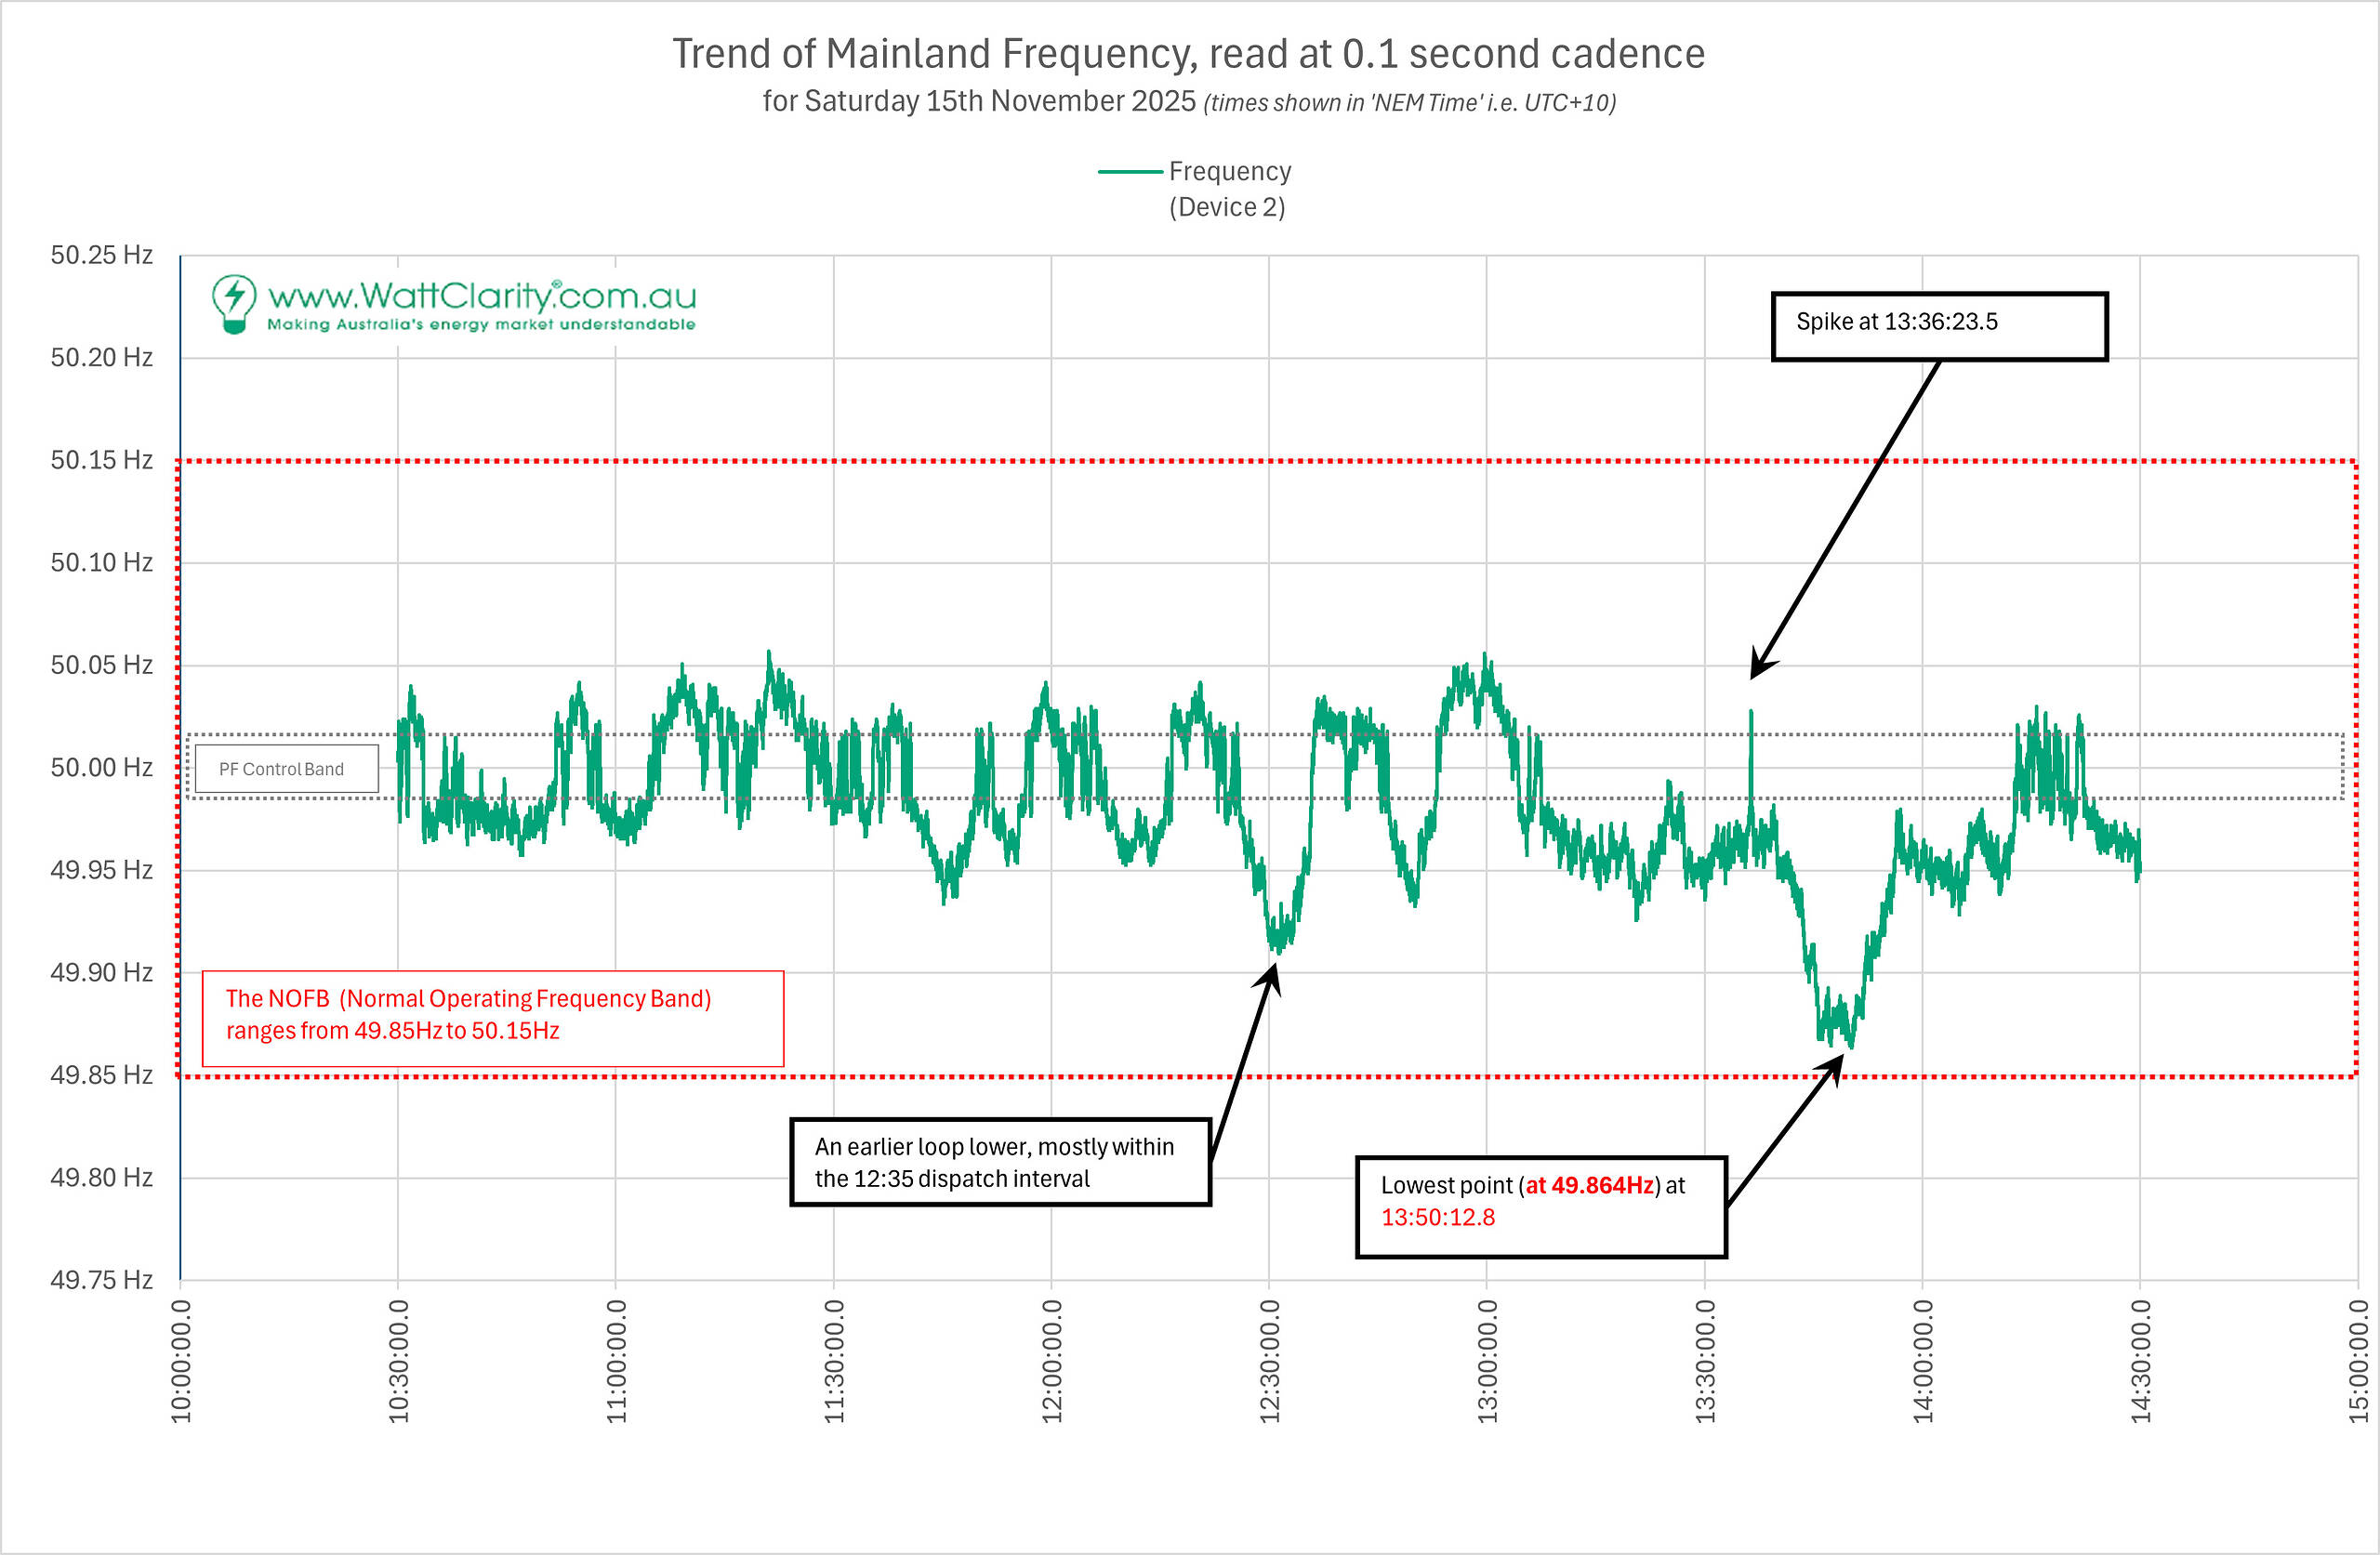Click the NOFB red description text box
This screenshot has width=2380, height=1555.
click(492, 1017)
